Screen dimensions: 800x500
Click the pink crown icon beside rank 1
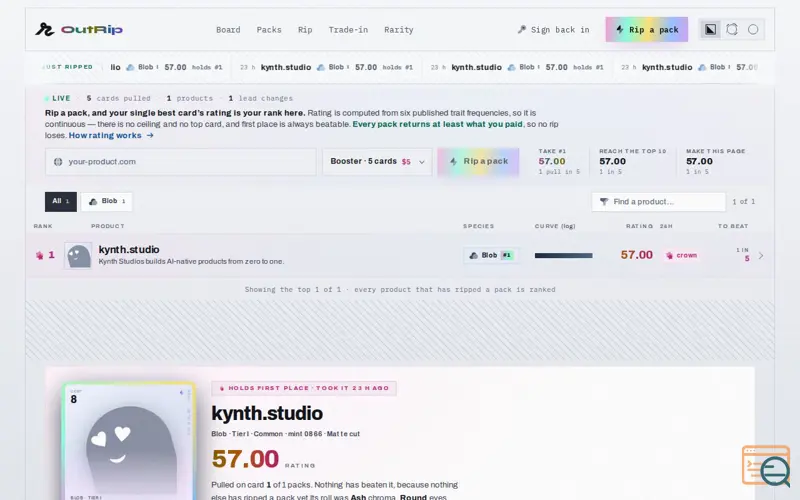(x=39, y=256)
